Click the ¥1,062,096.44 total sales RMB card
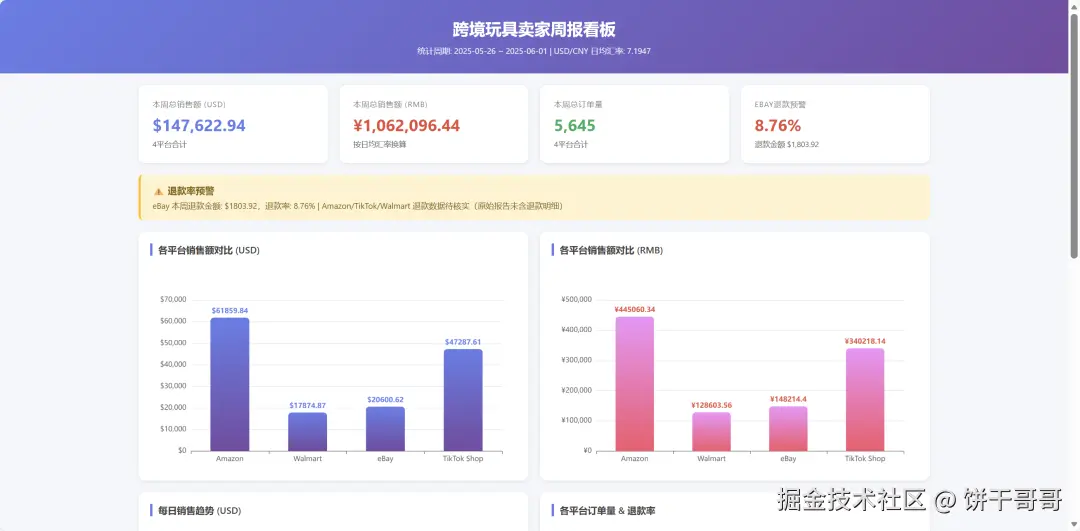The height and width of the screenshot is (531, 1080). pyautogui.click(x=434, y=124)
